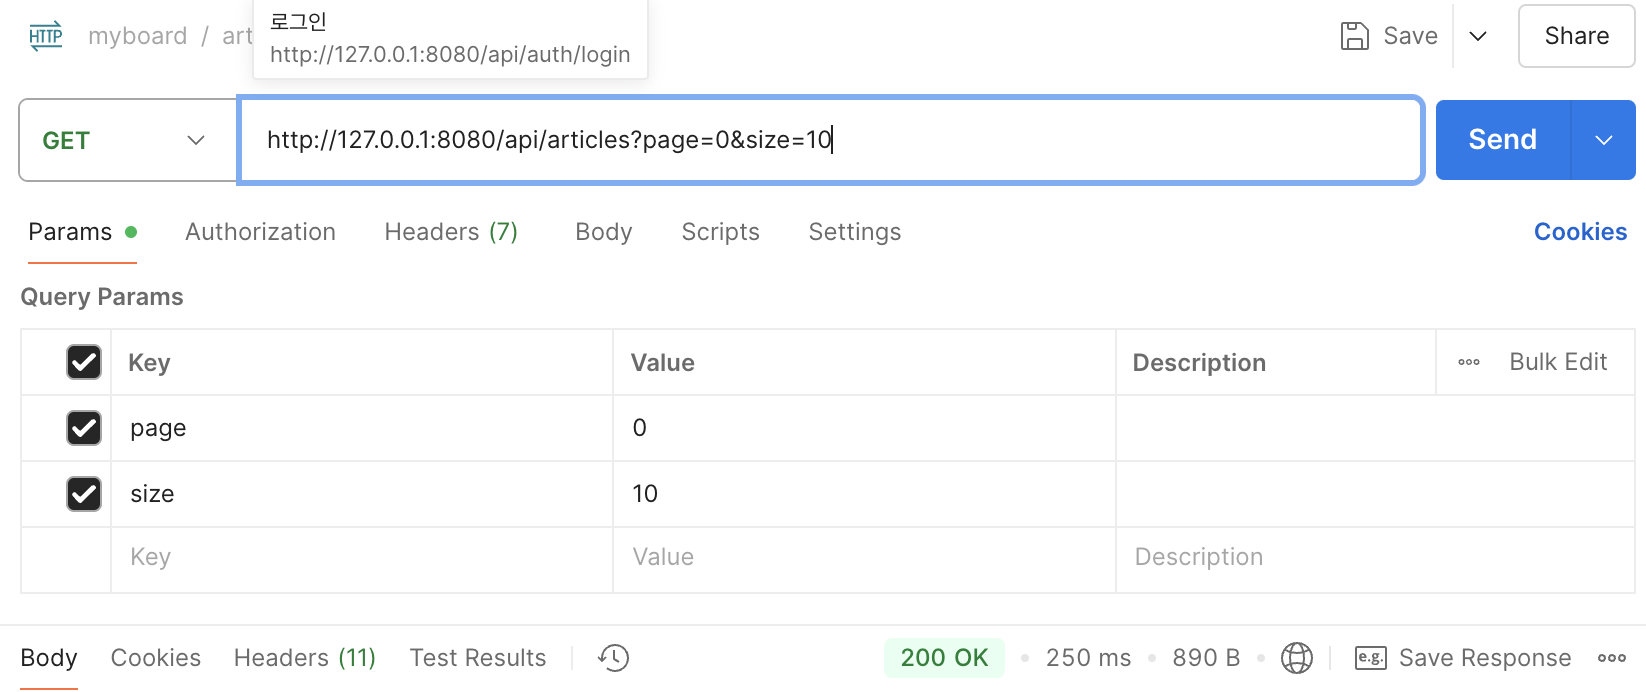Click the Share button
Viewport: 1646px width, 692px height.
[x=1576, y=36]
